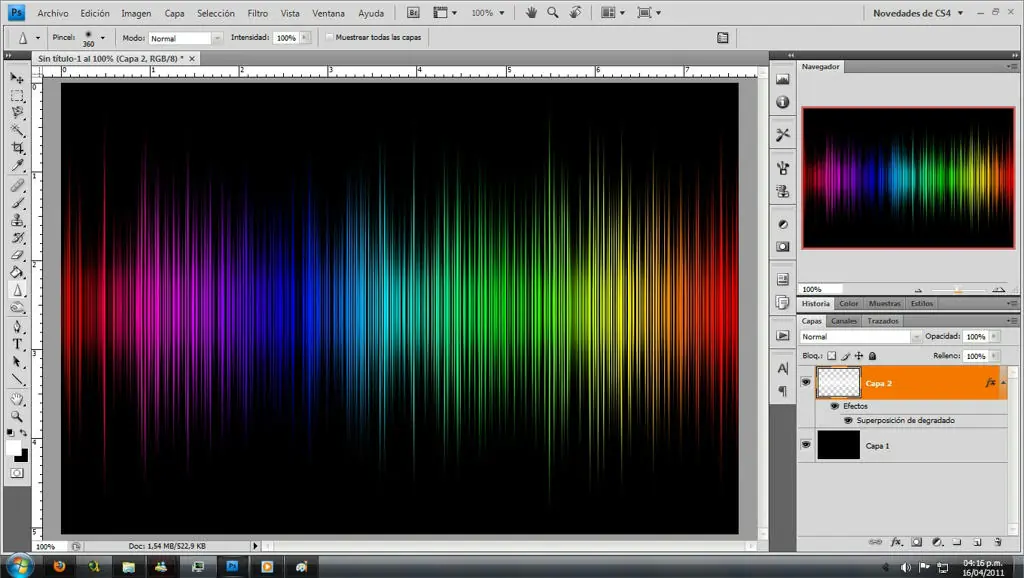Choose the Hand tool in toolbox
The width and height of the screenshot is (1024, 578).
click(17, 398)
